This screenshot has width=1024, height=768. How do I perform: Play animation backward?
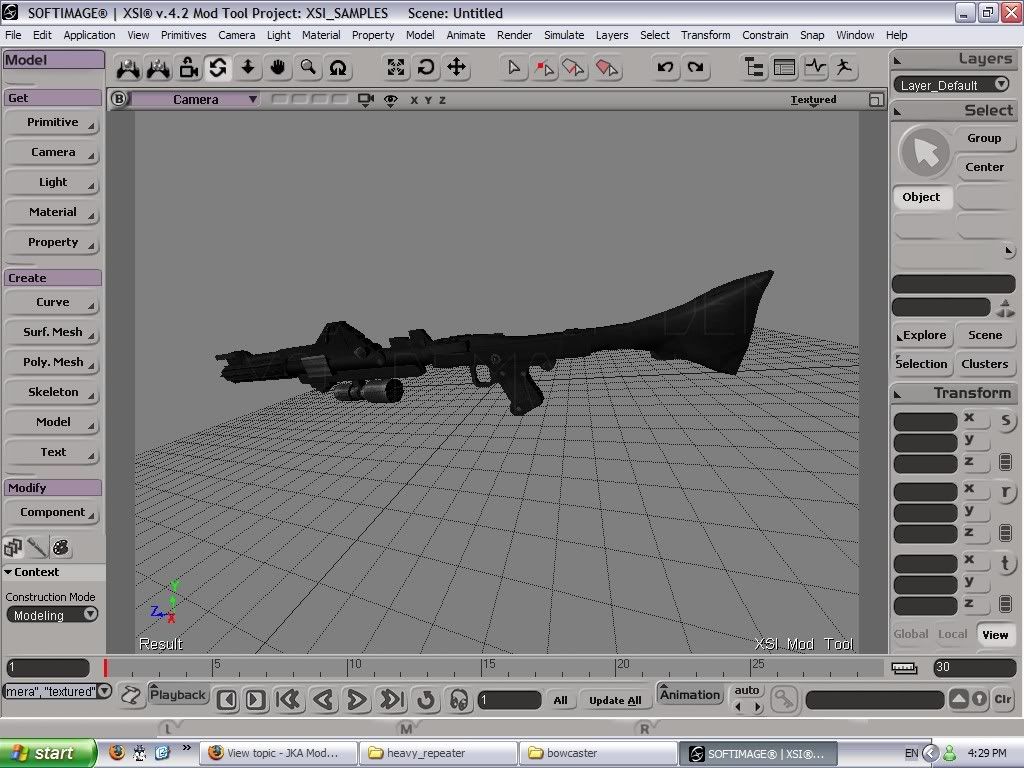[x=323, y=700]
